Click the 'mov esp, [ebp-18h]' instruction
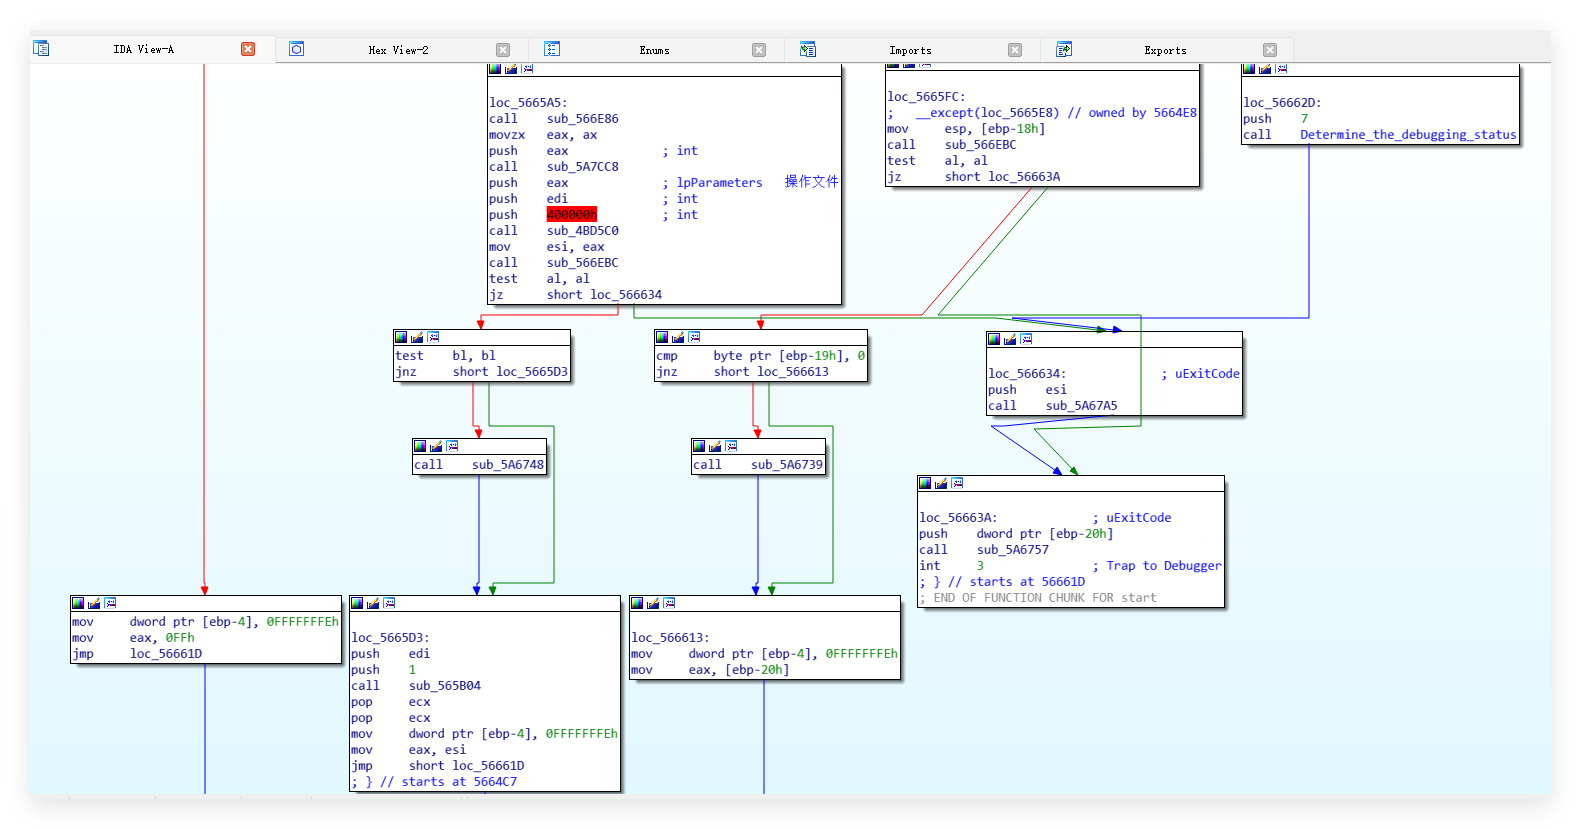Screen dimensions: 1581x829 [x=966, y=128]
